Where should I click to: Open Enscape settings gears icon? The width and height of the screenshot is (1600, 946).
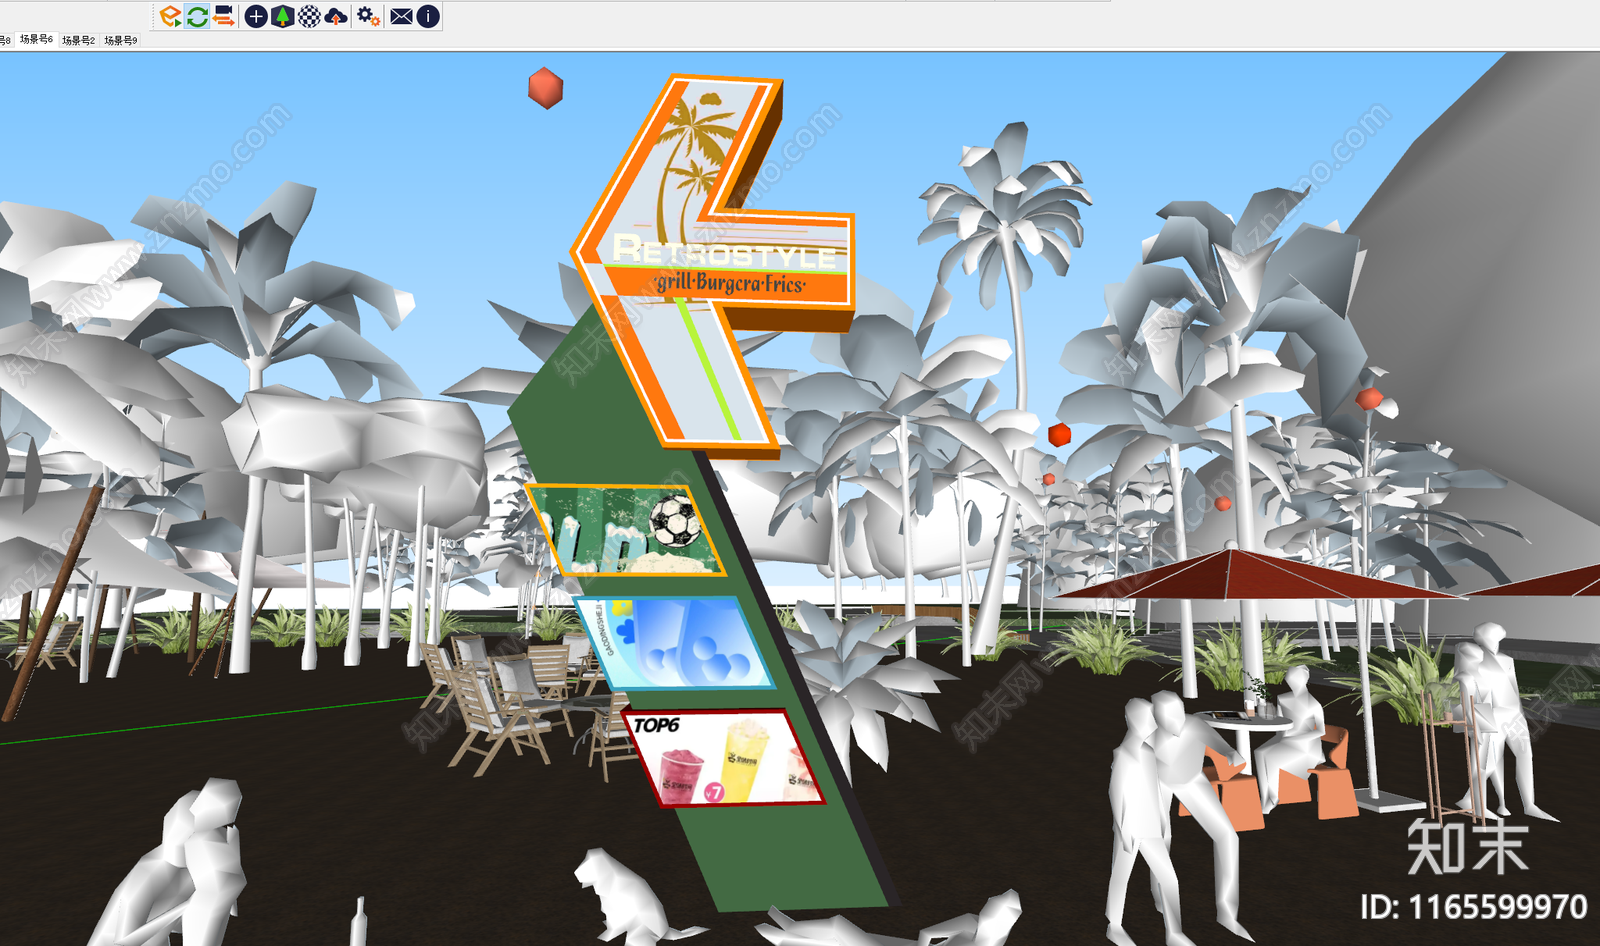tap(368, 16)
